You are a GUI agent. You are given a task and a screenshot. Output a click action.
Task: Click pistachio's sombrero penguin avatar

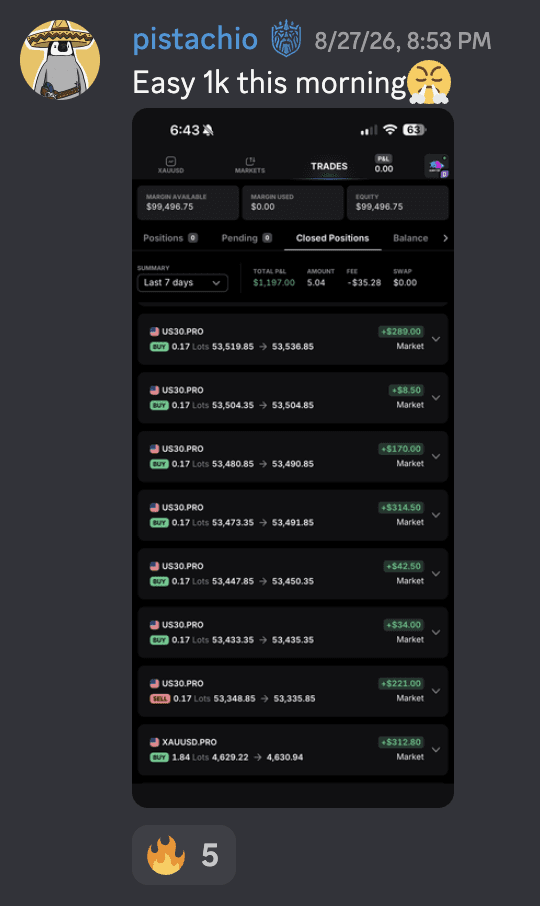pyautogui.click(x=60, y=60)
